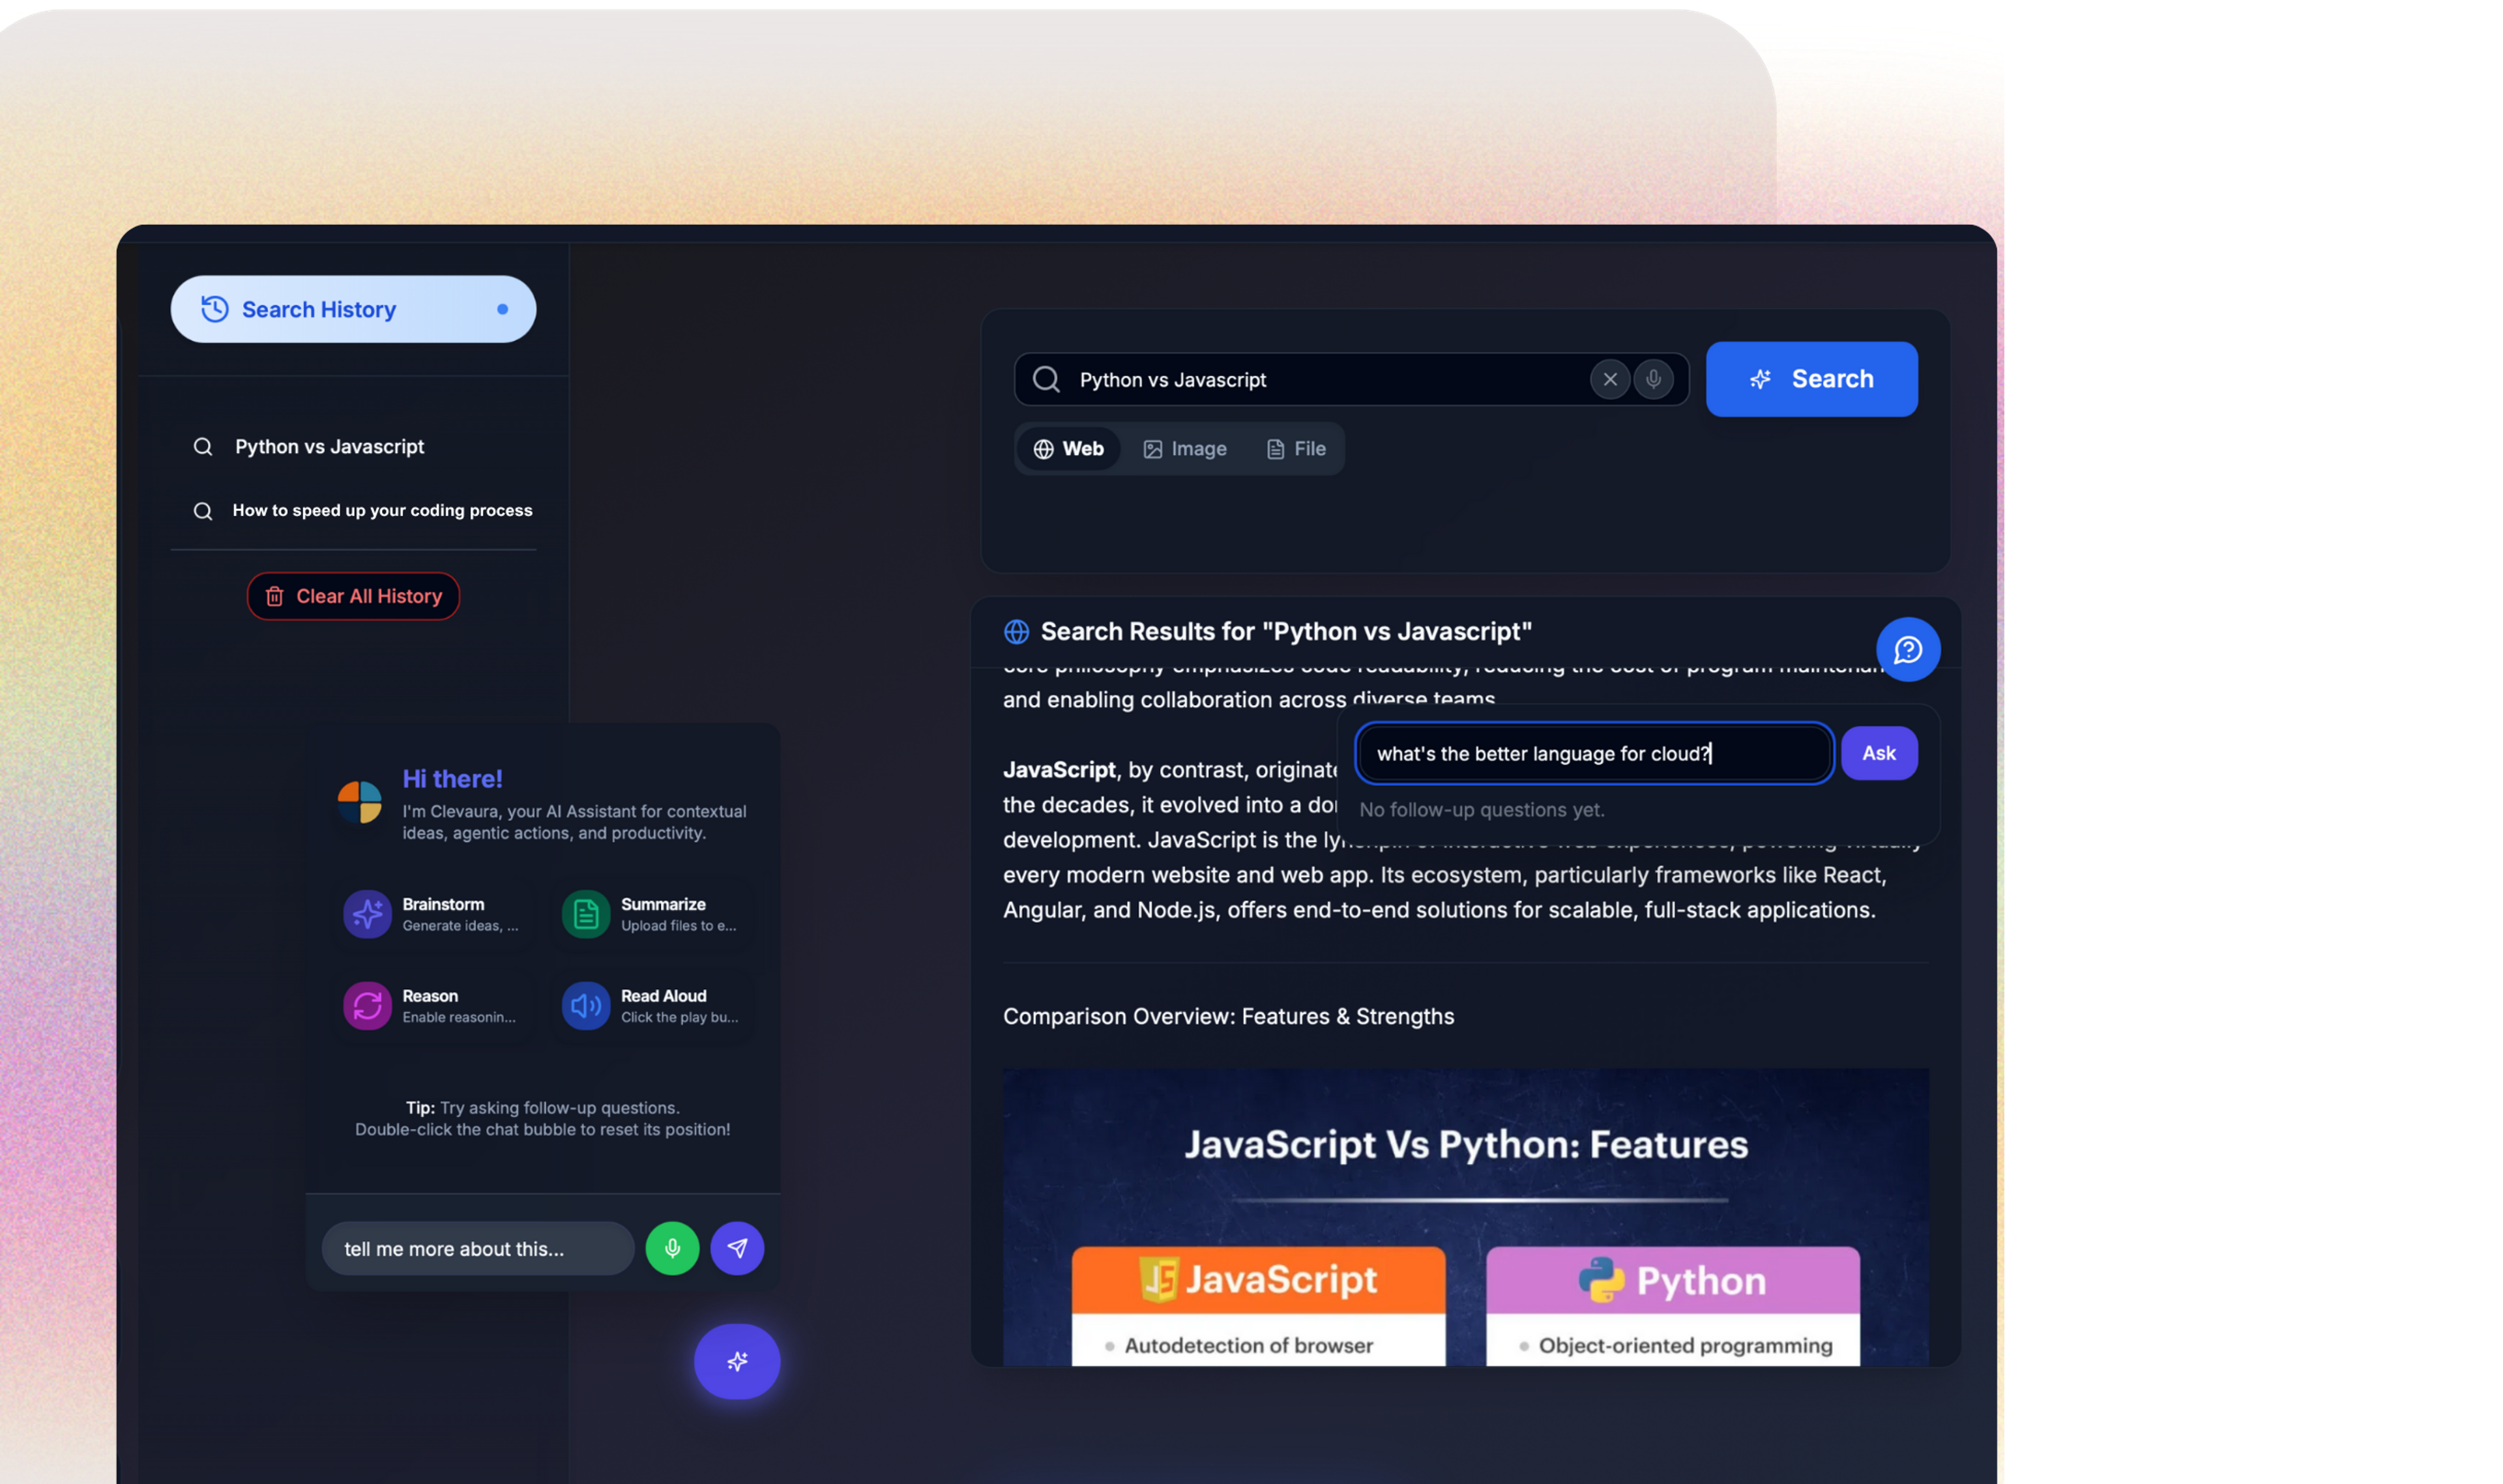The width and height of the screenshot is (2503, 1484).
Task: Click the trash icon in Clear All History
Action: click(x=274, y=597)
